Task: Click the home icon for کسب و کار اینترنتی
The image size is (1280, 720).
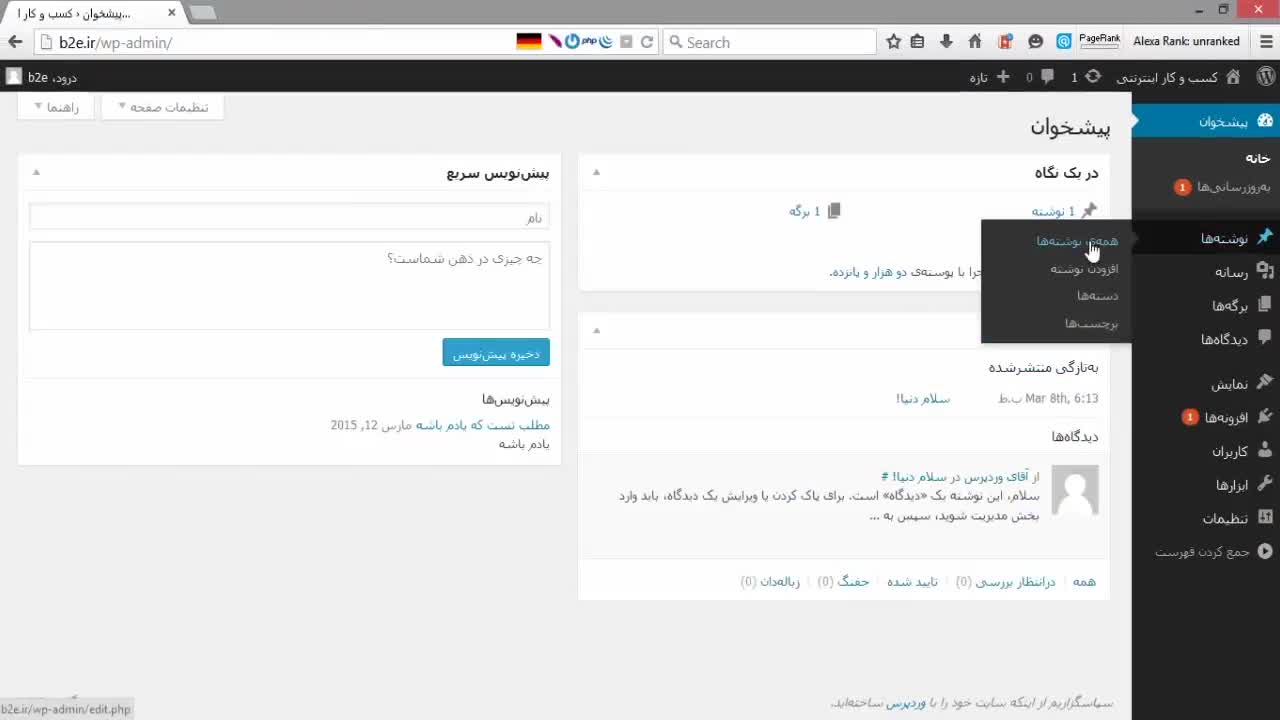Action: pos(1233,77)
